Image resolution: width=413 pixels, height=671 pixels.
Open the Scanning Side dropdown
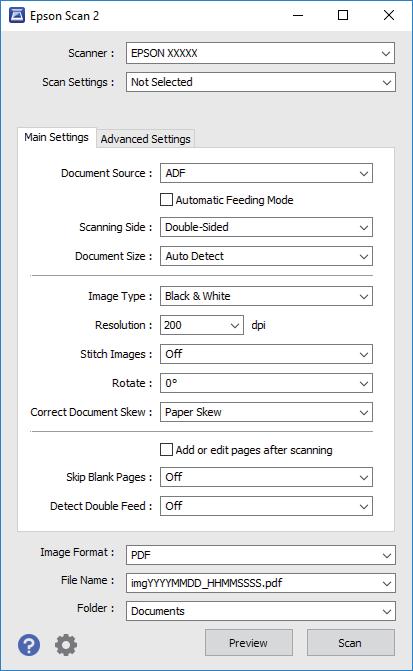(266, 227)
